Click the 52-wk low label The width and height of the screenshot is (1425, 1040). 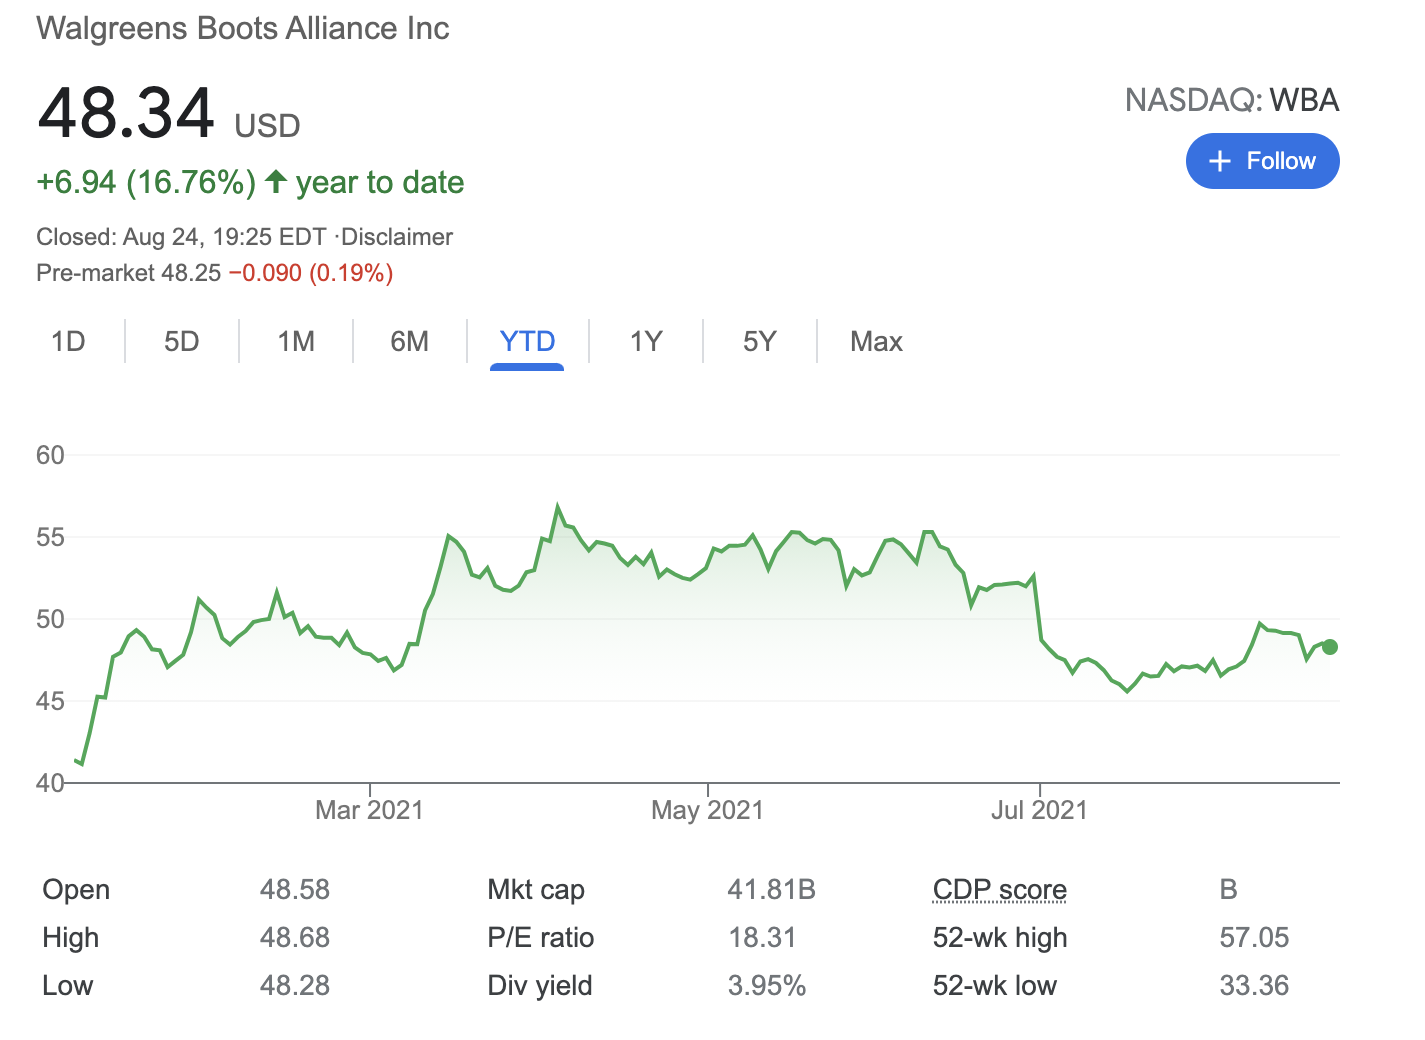[994, 985]
